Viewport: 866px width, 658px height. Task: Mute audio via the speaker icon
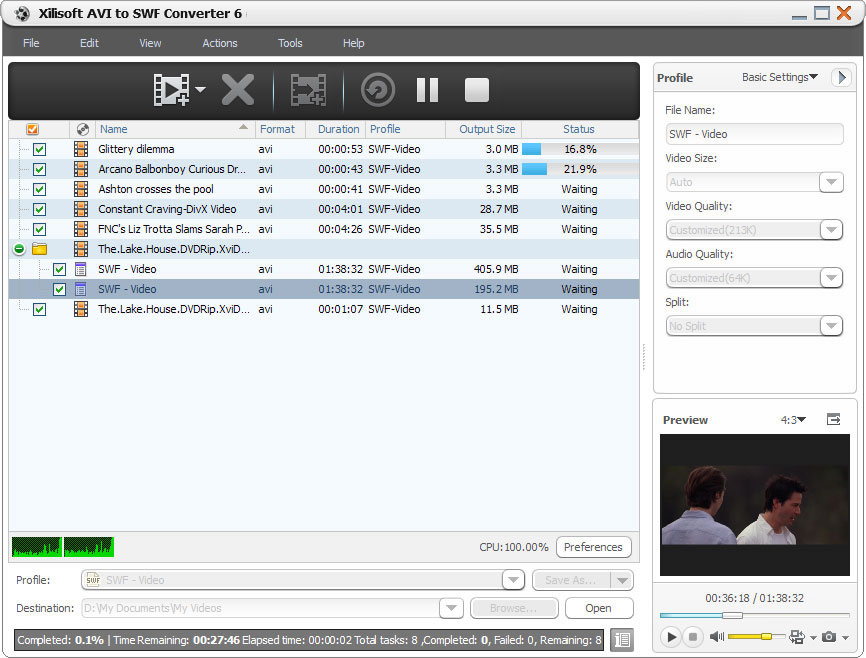click(715, 637)
